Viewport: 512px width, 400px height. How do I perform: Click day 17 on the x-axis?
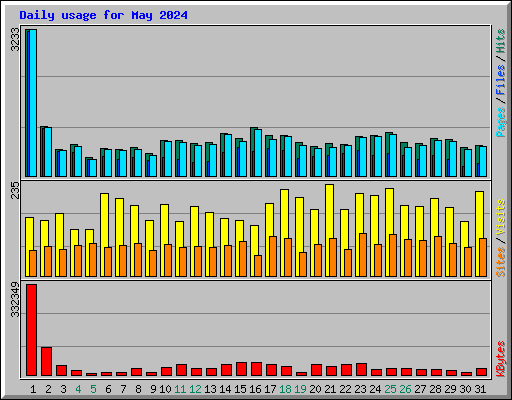pos(270,389)
